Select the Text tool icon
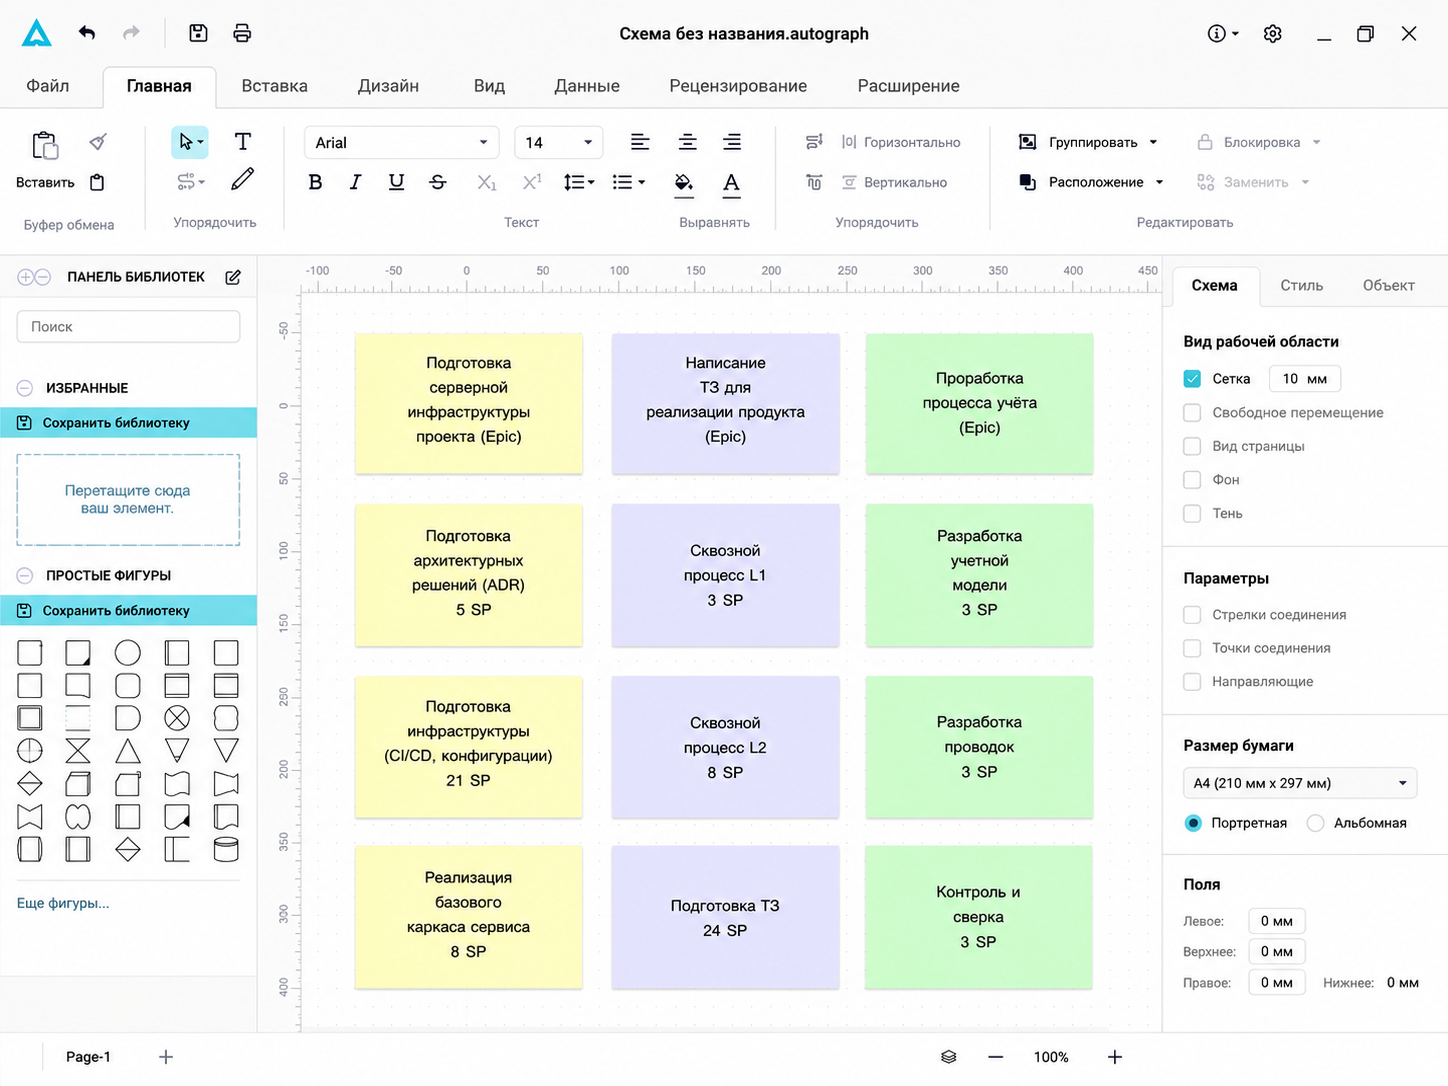The width and height of the screenshot is (1448, 1086). coord(242,142)
